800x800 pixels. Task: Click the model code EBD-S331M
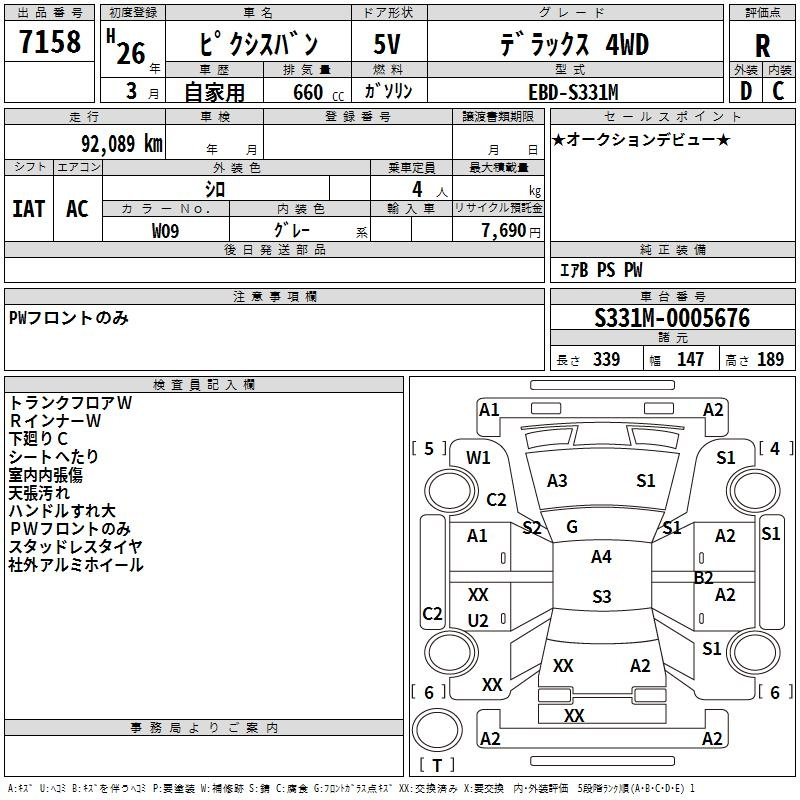tap(574, 92)
